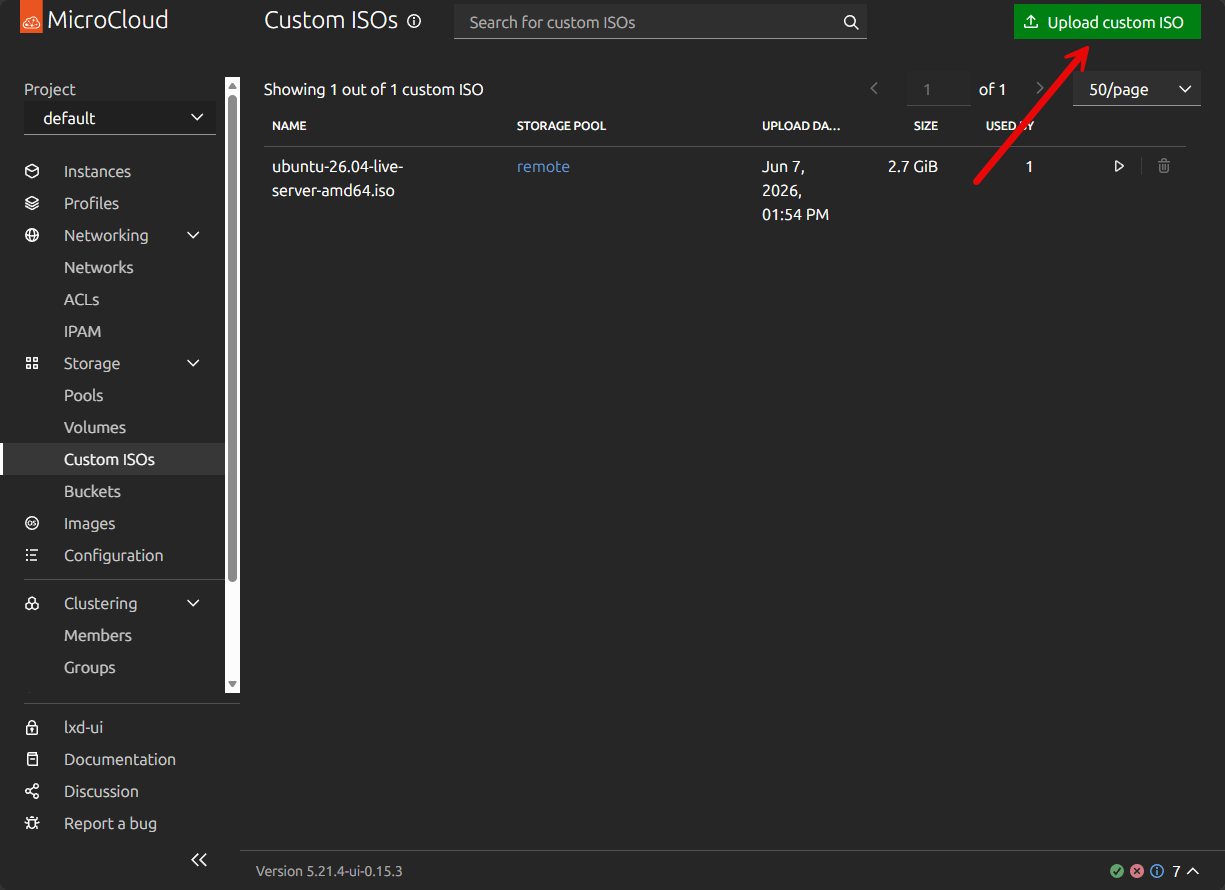Click the 2.7 GiB size cell
The height and width of the screenshot is (890, 1225).
coord(913,166)
